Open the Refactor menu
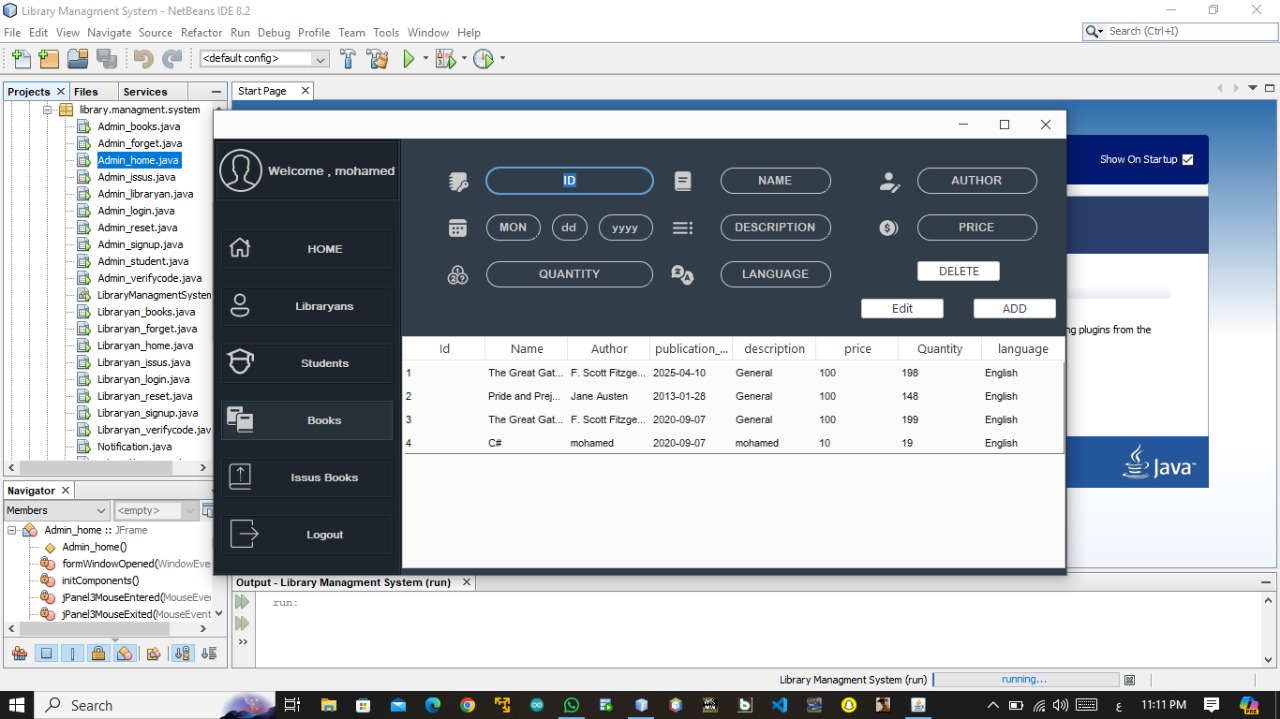 tap(201, 32)
